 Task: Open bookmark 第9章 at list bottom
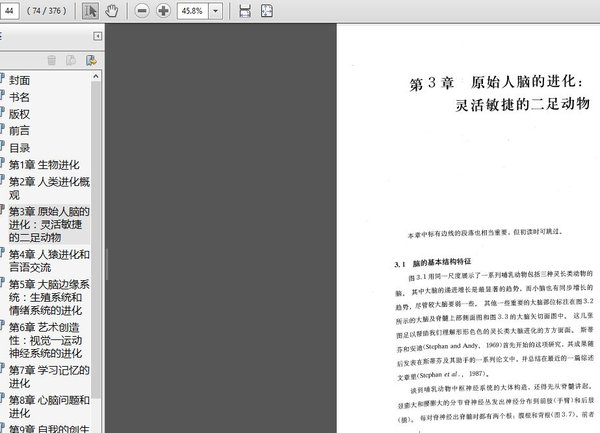tap(49, 428)
